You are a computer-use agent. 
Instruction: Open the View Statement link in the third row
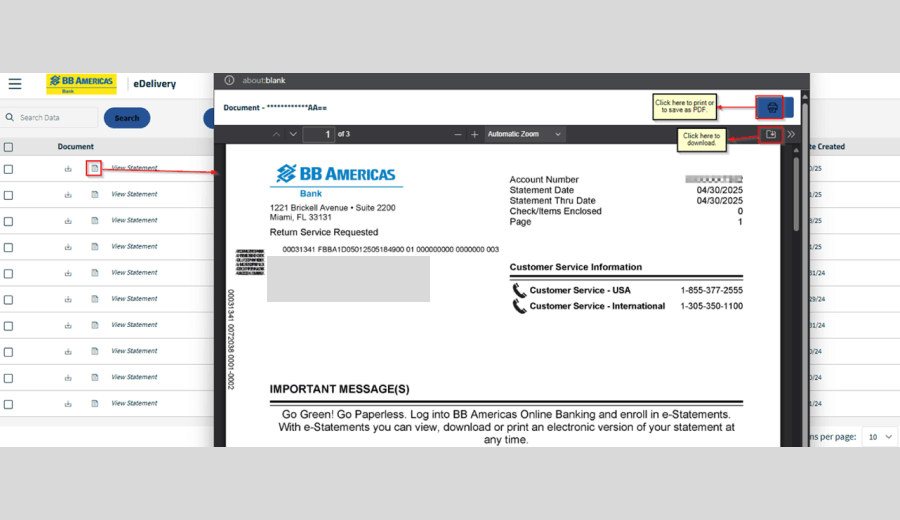tap(134, 220)
